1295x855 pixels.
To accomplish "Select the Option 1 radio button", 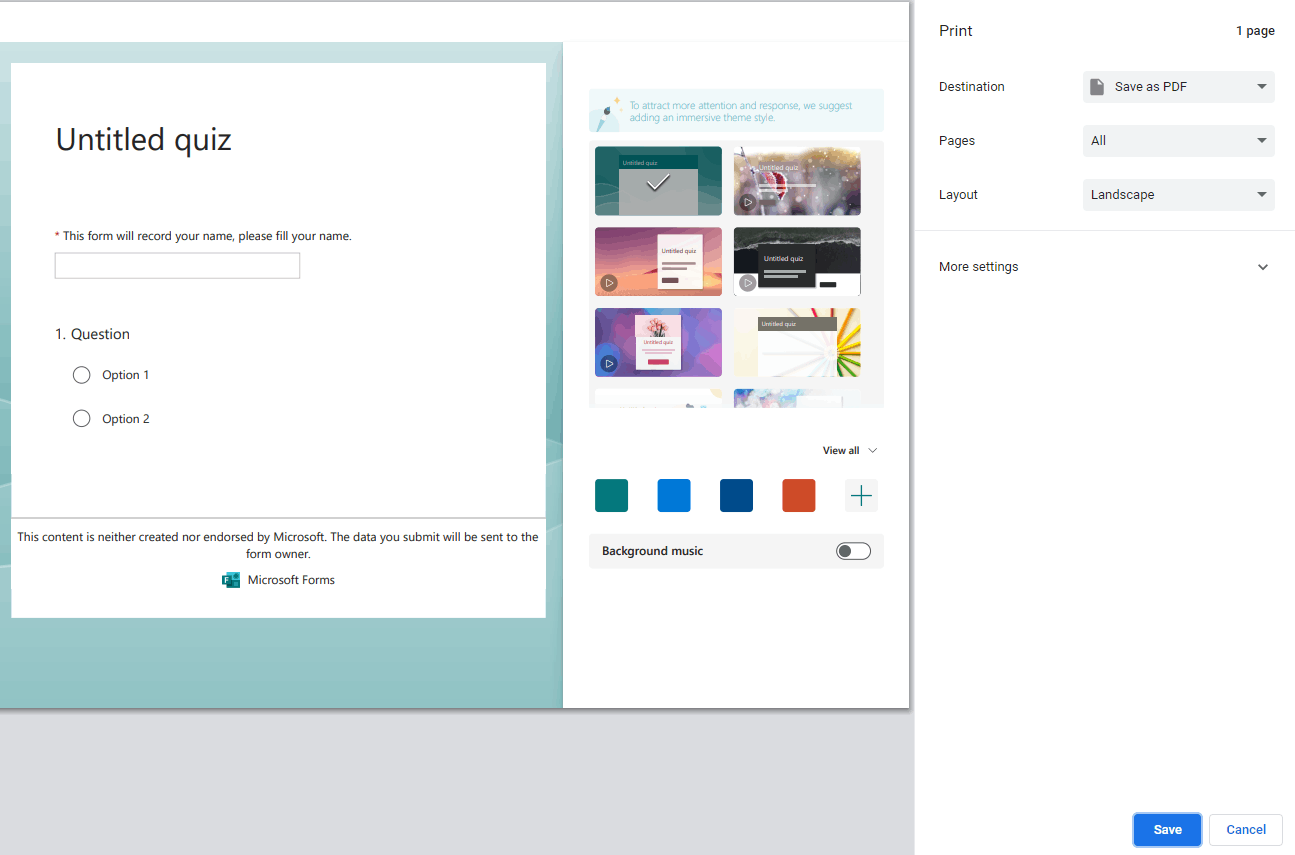I will tap(82, 375).
